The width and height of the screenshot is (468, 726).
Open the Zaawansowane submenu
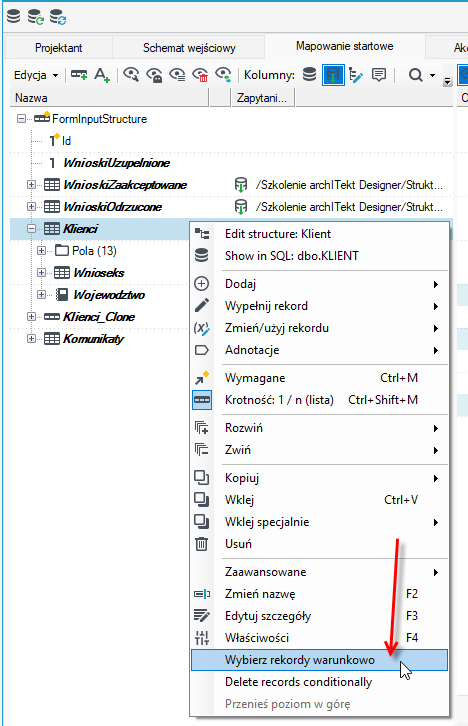tap(319, 572)
